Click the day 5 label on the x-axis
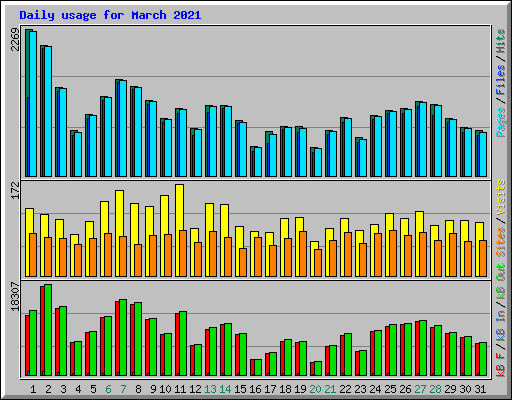The height and width of the screenshot is (400, 512). pos(93,389)
